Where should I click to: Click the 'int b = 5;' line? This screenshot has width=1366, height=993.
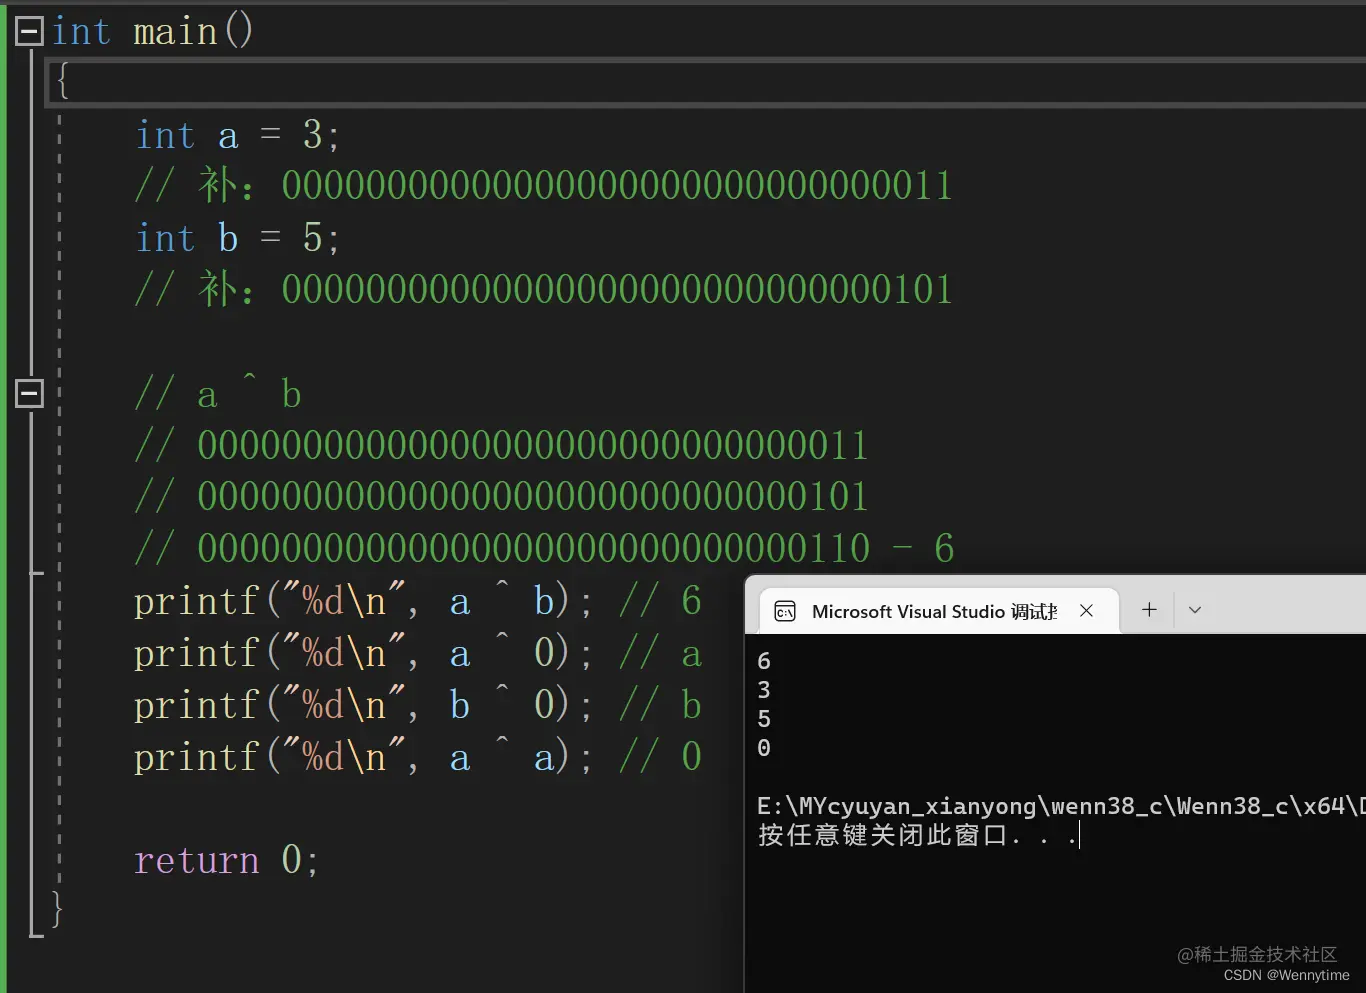click(238, 238)
